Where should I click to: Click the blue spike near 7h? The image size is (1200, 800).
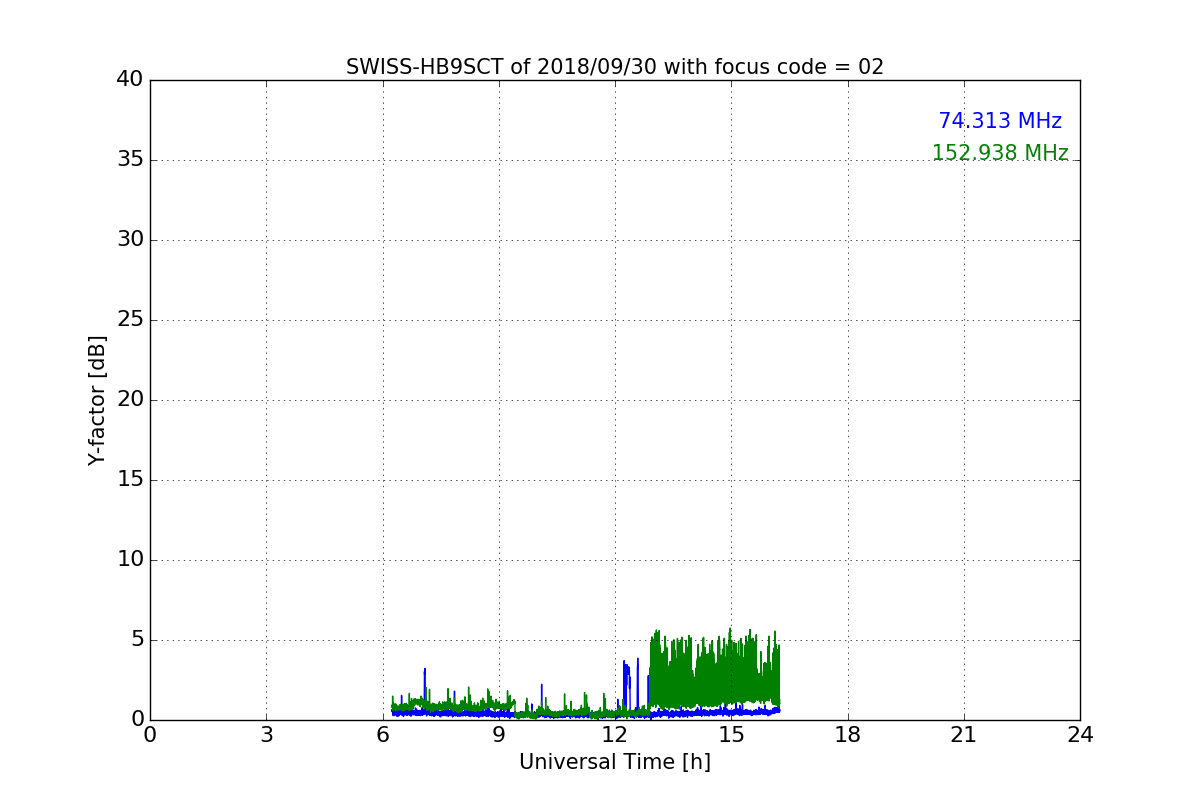coord(425,690)
